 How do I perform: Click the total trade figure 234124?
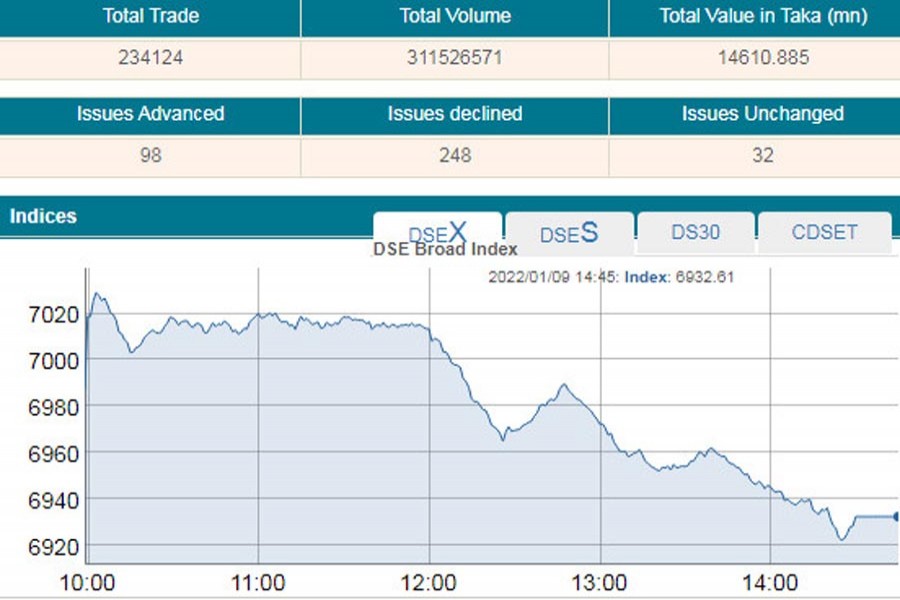click(x=150, y=58)
